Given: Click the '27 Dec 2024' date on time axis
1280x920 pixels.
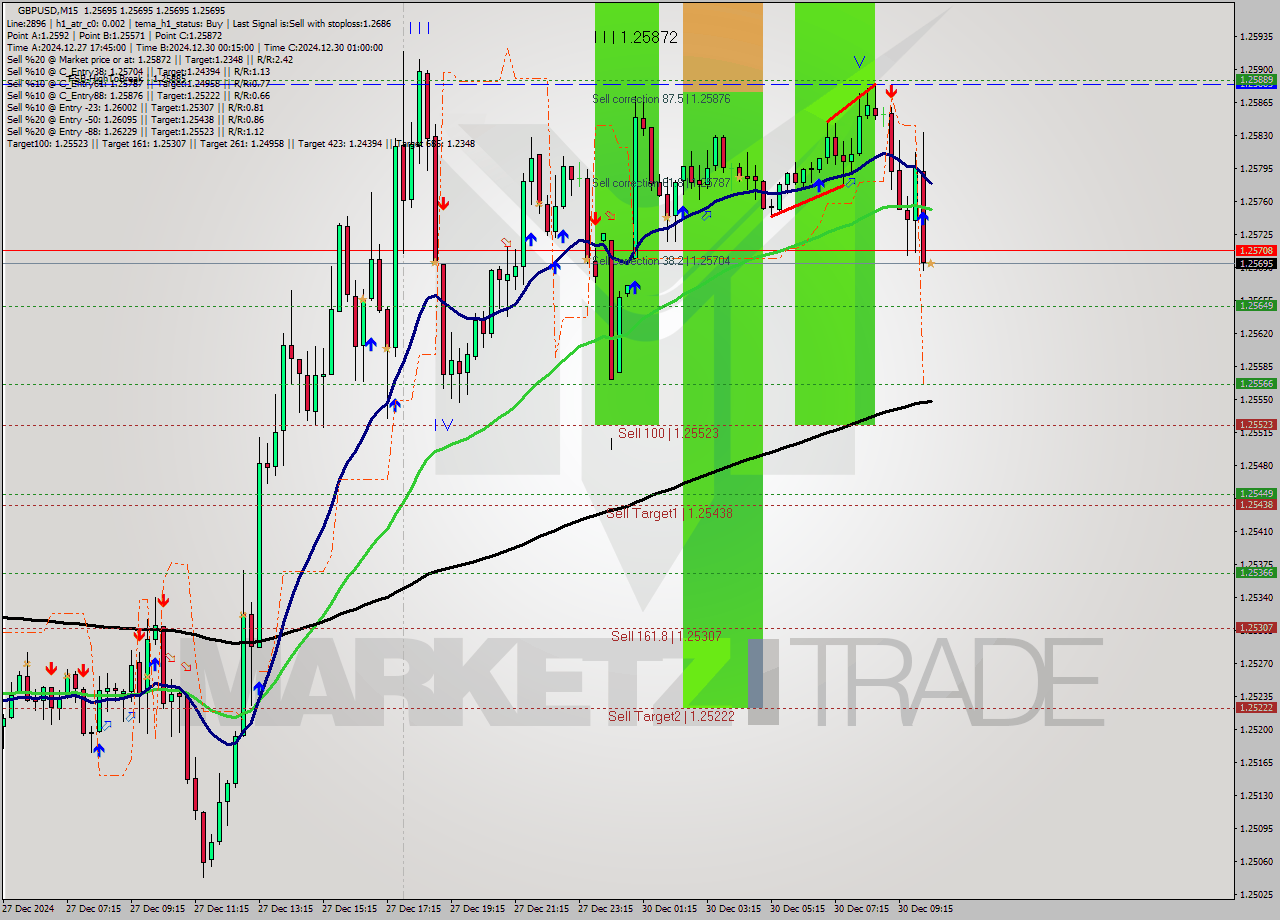Looking at the screenshot, I should [x=29, y=909].
